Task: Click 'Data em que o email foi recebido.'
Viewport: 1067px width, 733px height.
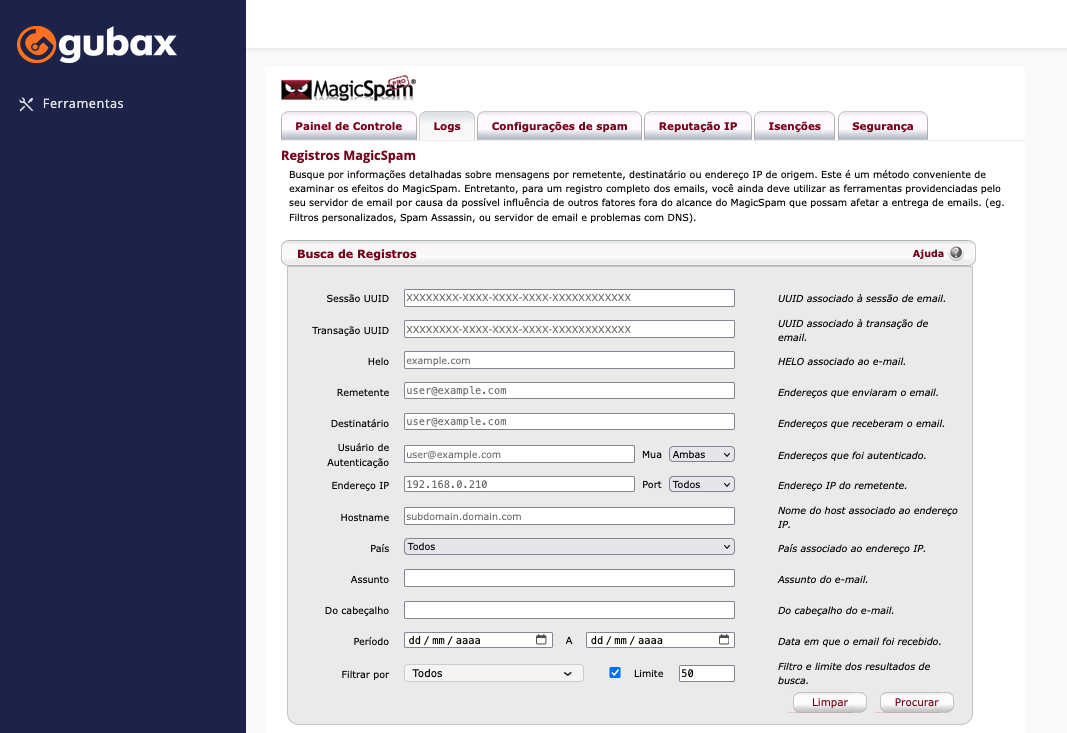Action: (859, 641)
